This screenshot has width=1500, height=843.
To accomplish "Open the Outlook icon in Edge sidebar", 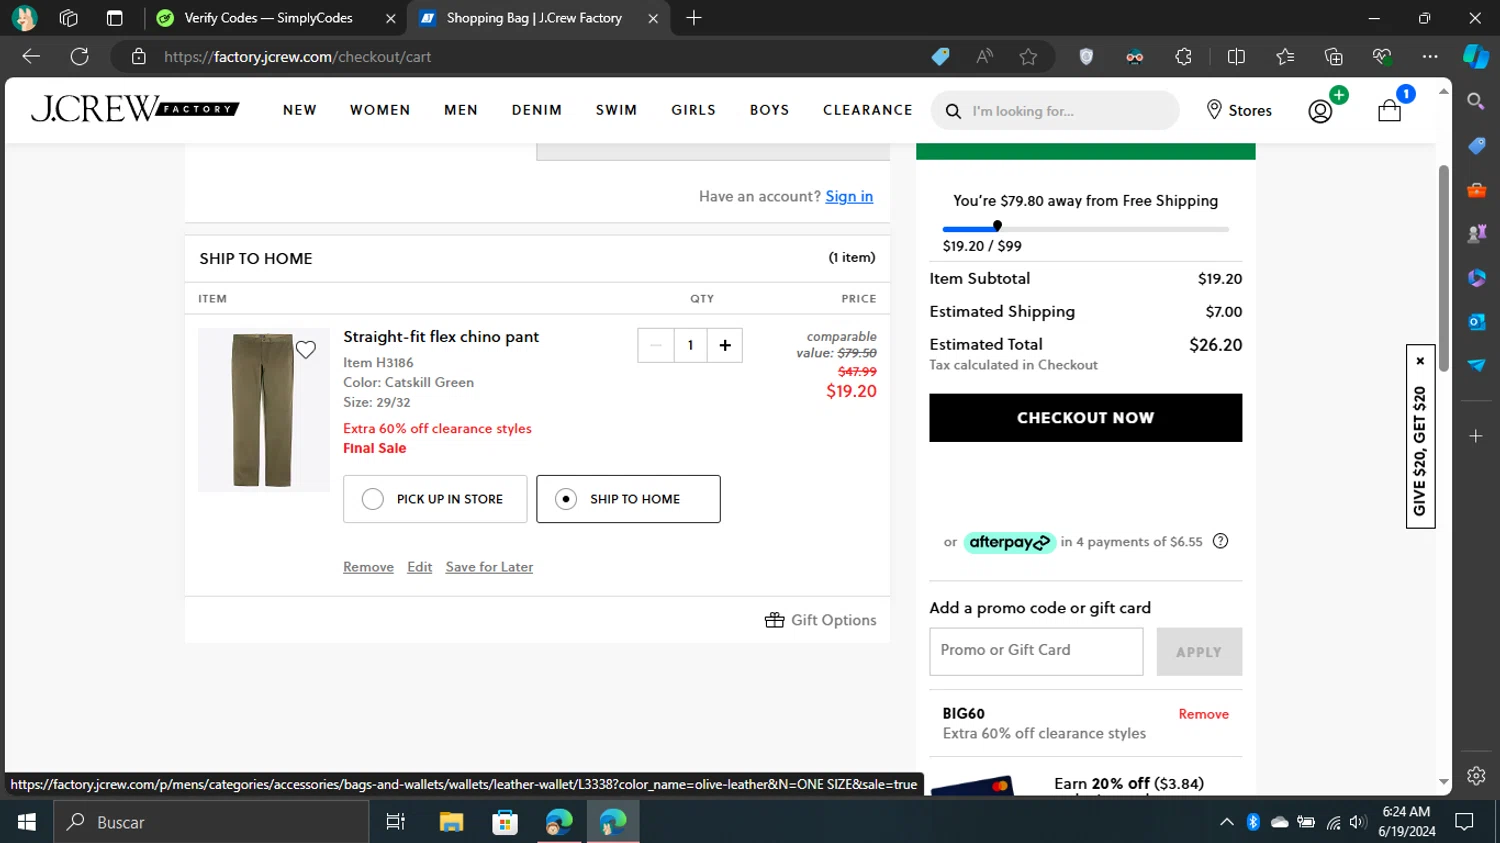I will [1476, 321].
